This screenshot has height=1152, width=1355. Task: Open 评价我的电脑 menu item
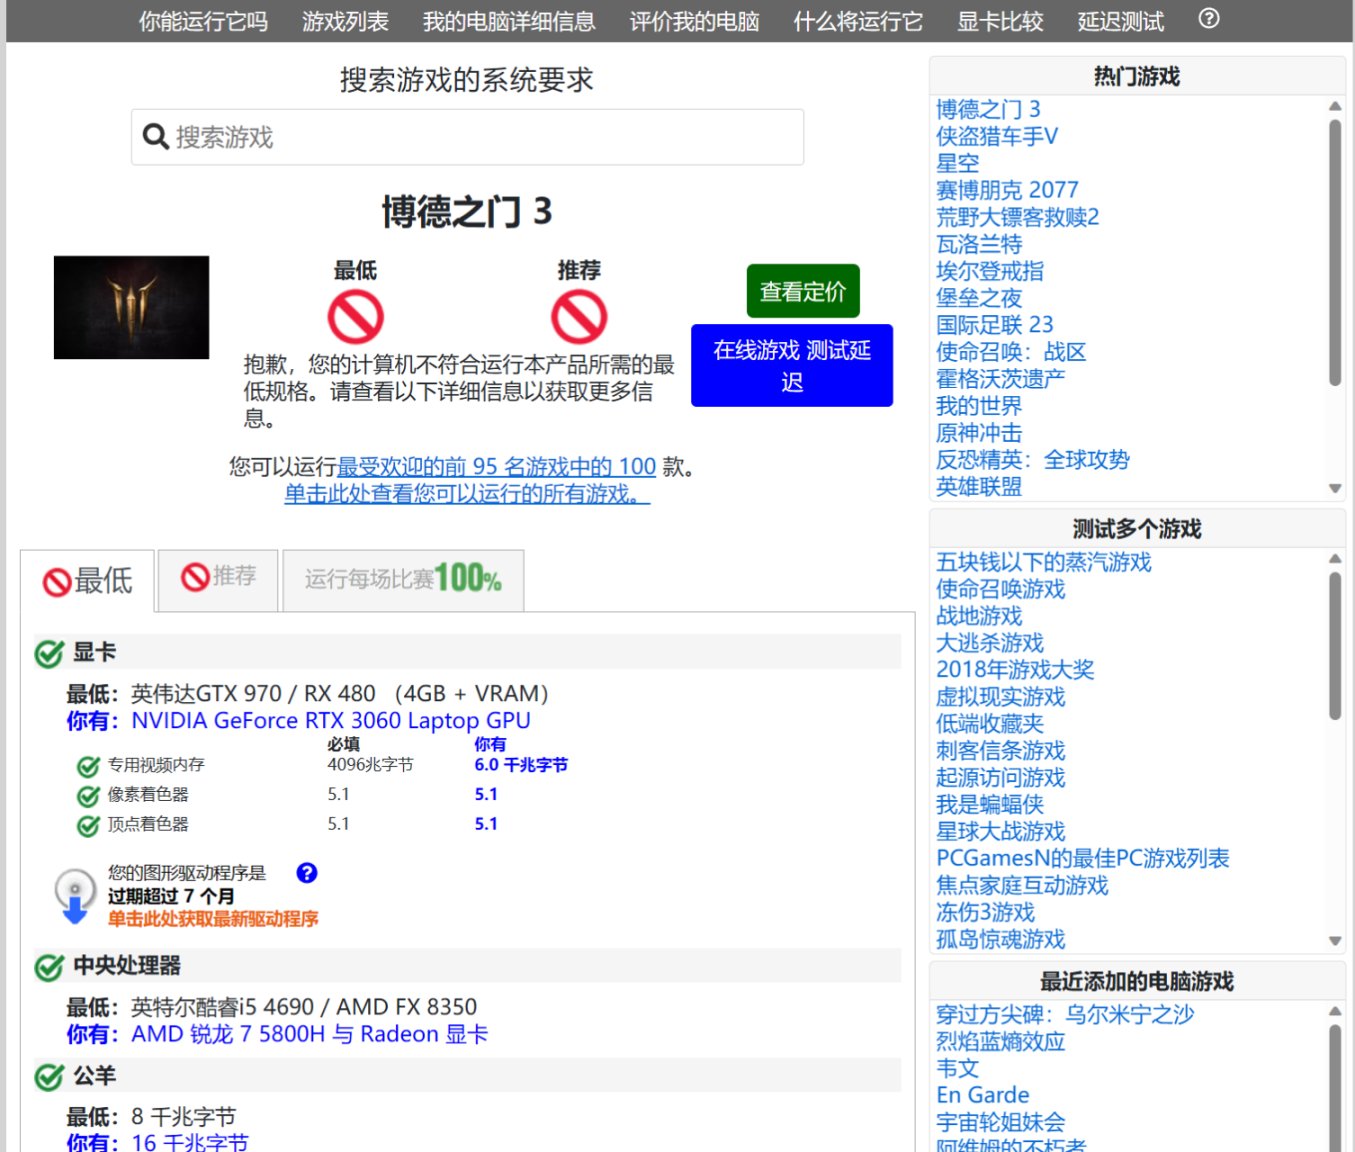click(x=694, y=21)
